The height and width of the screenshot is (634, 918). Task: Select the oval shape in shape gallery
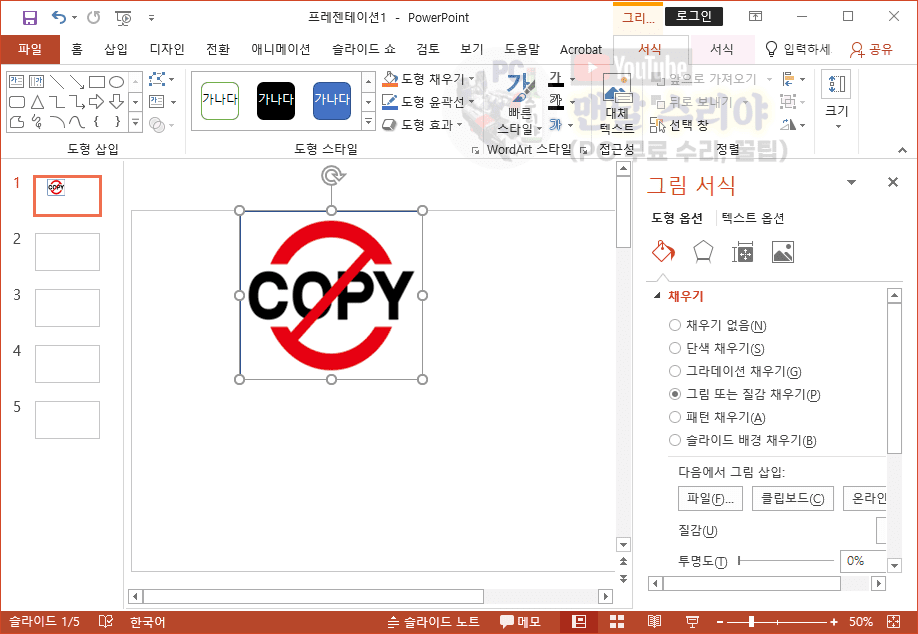pyautogui.click(x=117, y=81)
